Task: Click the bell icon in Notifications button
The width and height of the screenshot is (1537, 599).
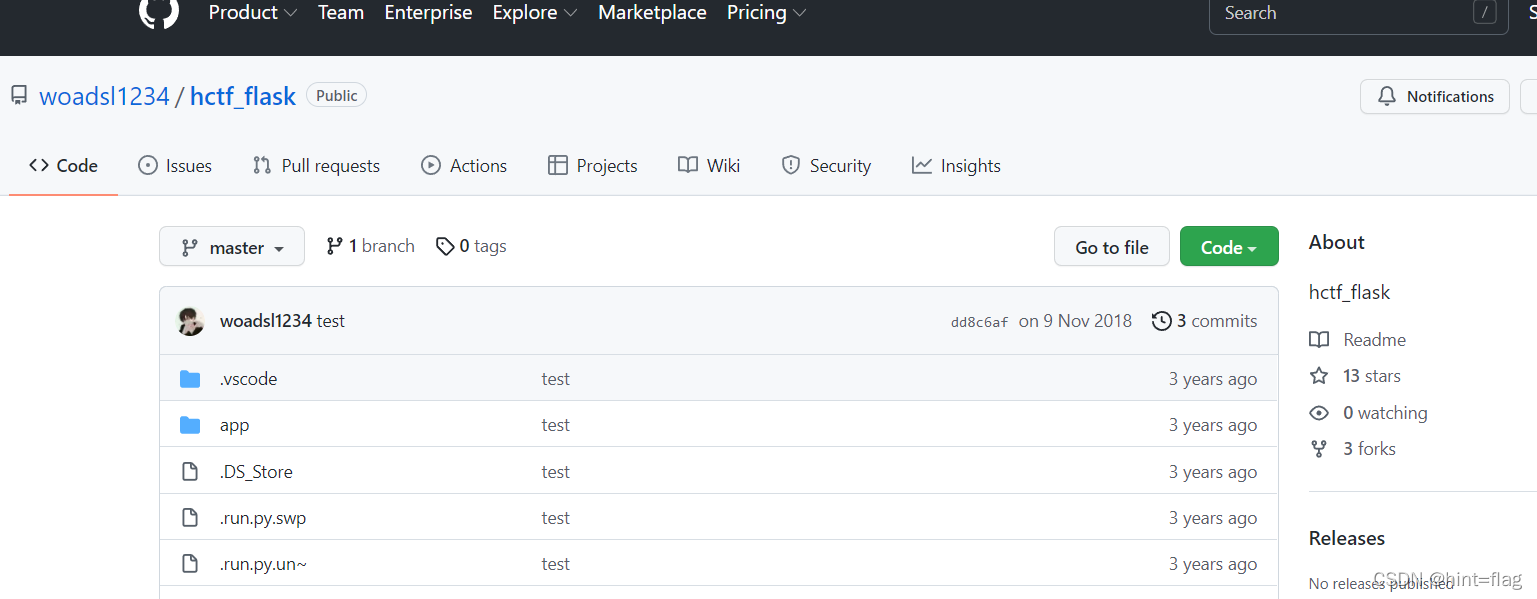Action: click(1386, 97)
